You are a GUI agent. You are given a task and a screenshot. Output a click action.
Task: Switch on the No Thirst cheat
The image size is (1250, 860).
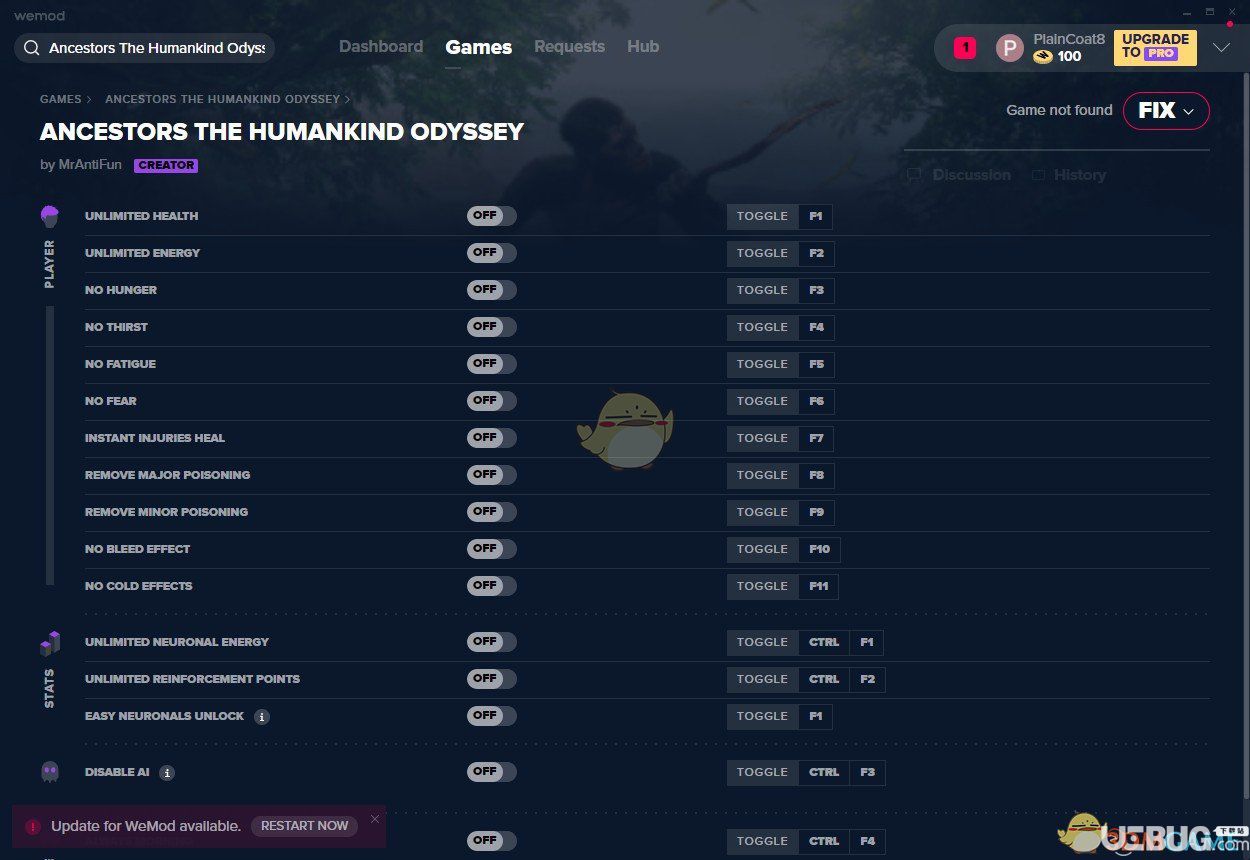coord(491,327)
